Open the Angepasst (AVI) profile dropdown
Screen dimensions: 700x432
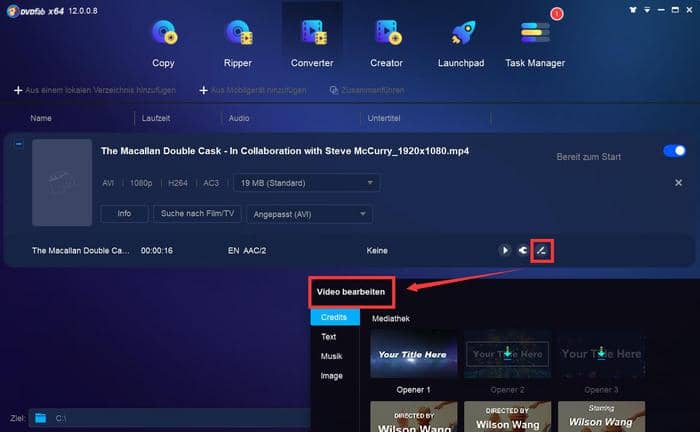coord(309,214)
